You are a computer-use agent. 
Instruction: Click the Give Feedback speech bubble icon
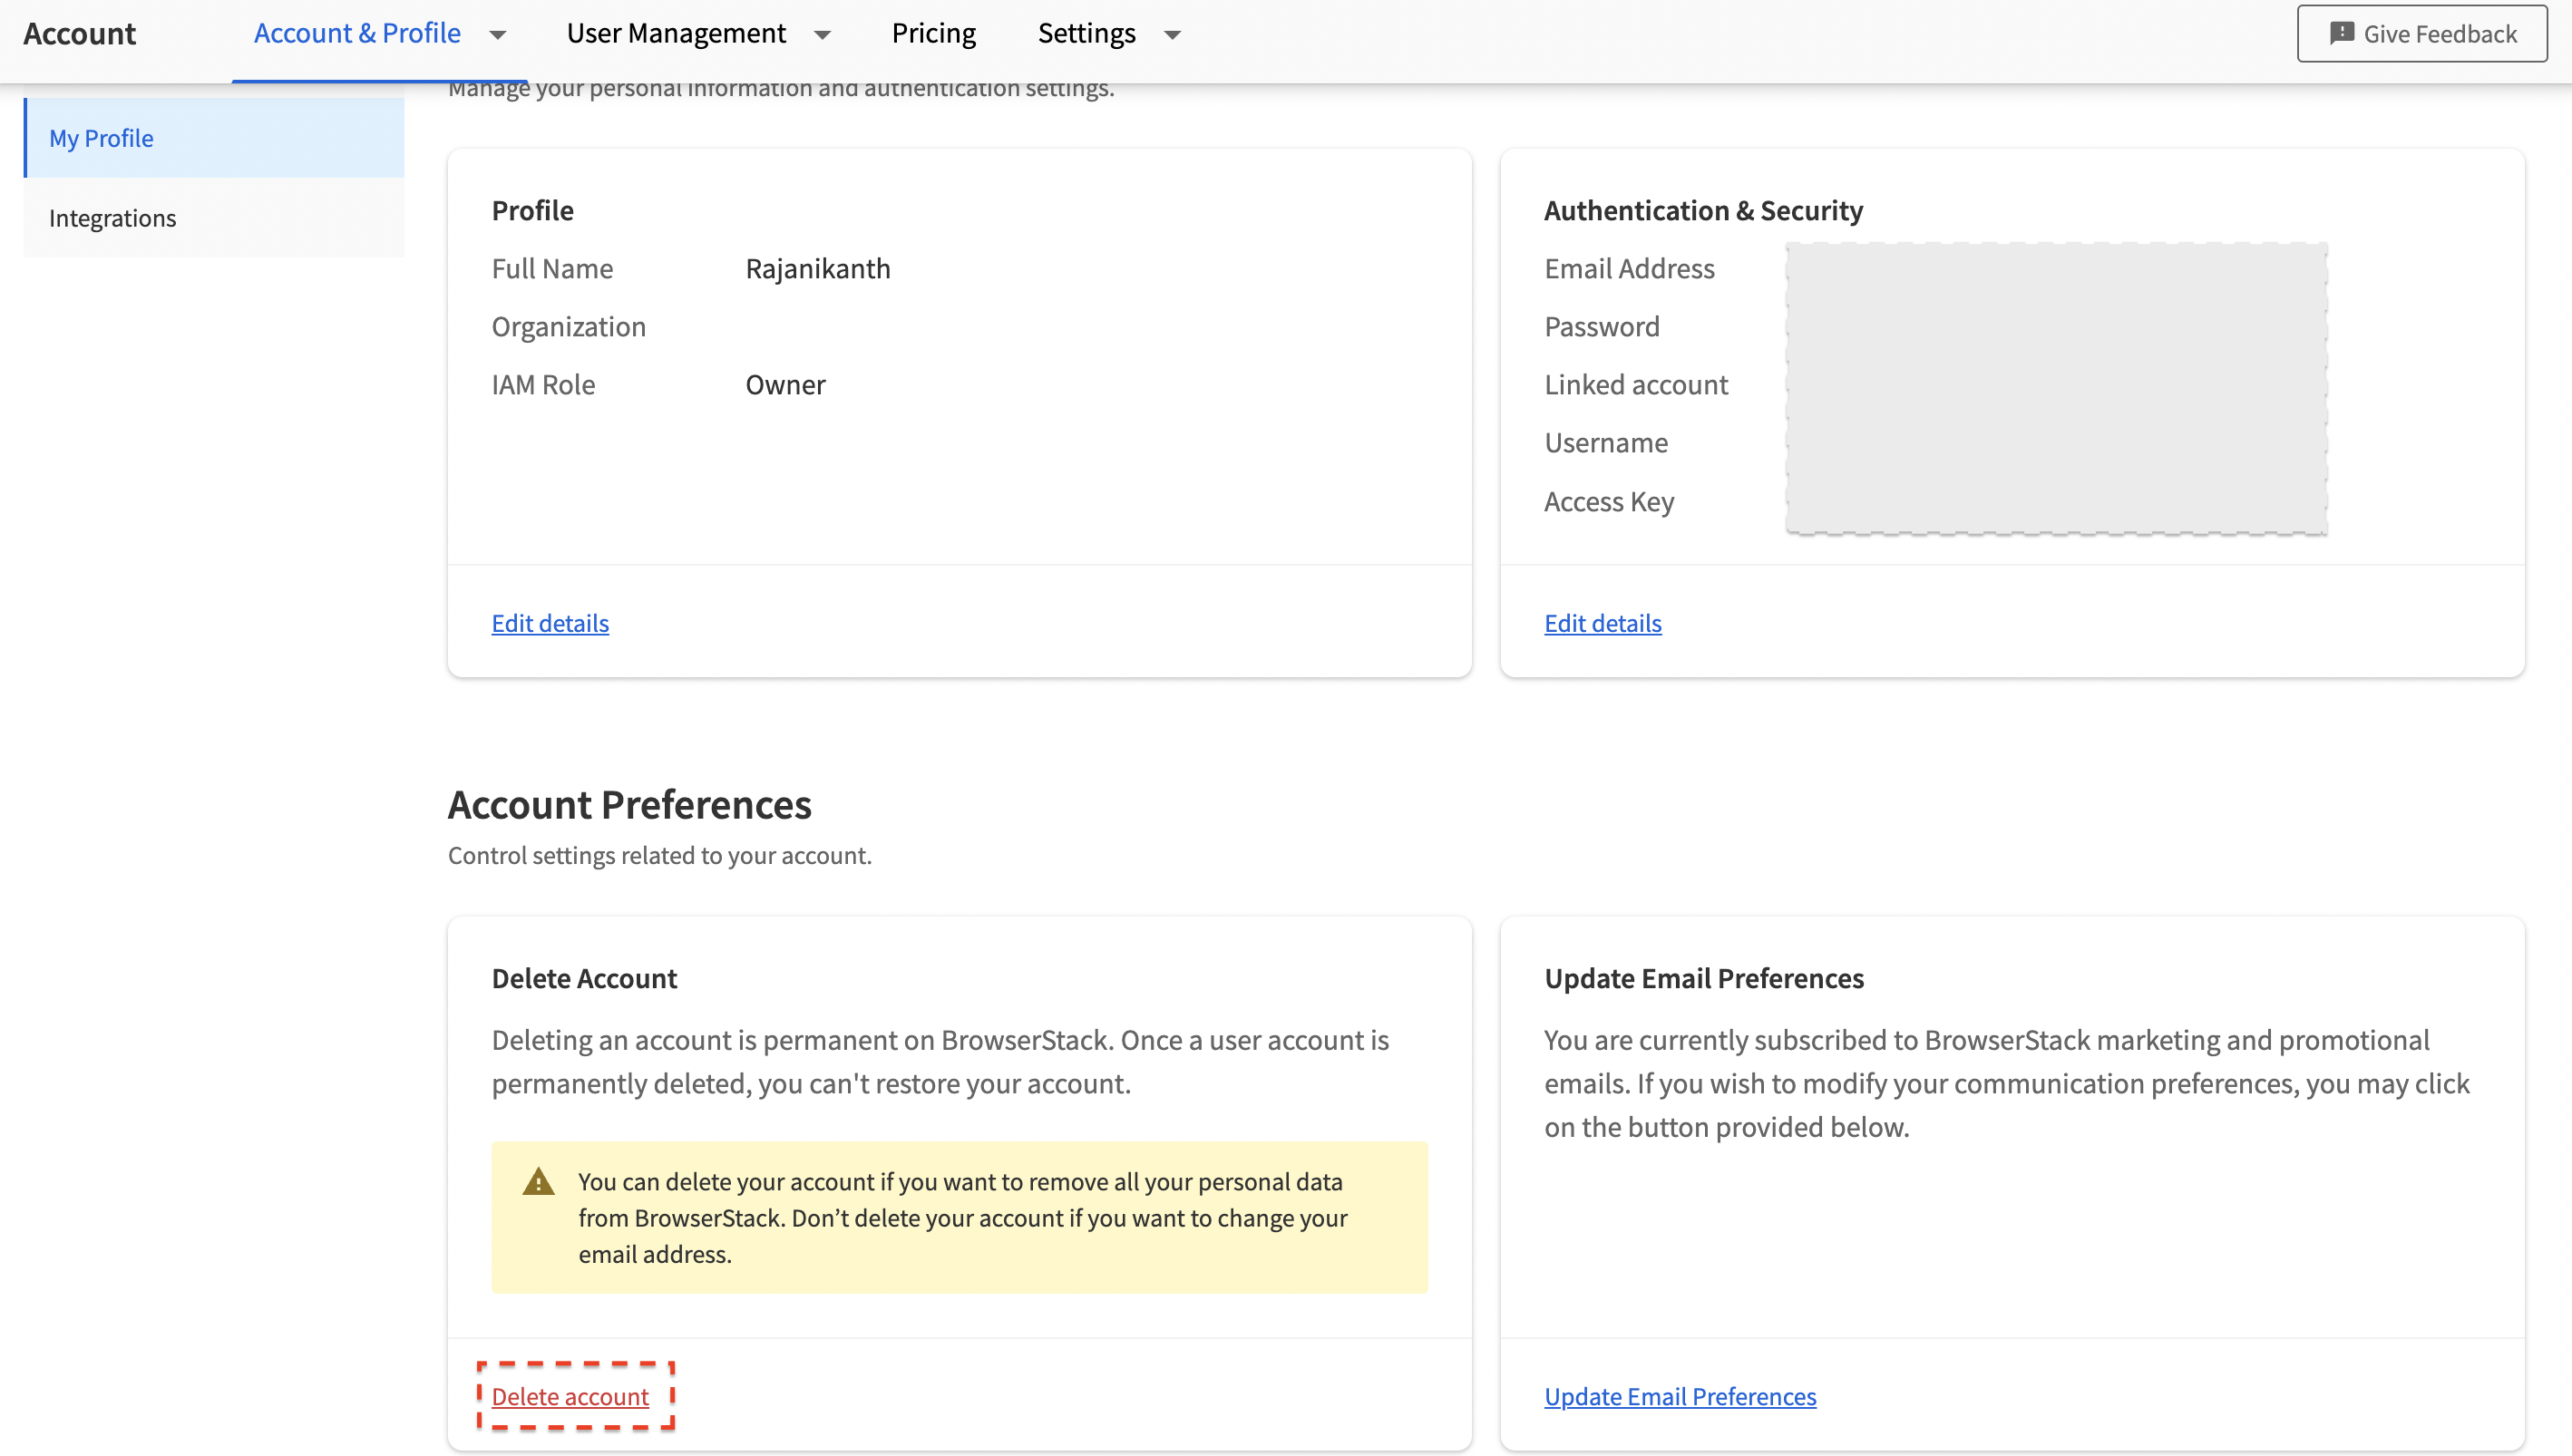(x=2341, y=33)
